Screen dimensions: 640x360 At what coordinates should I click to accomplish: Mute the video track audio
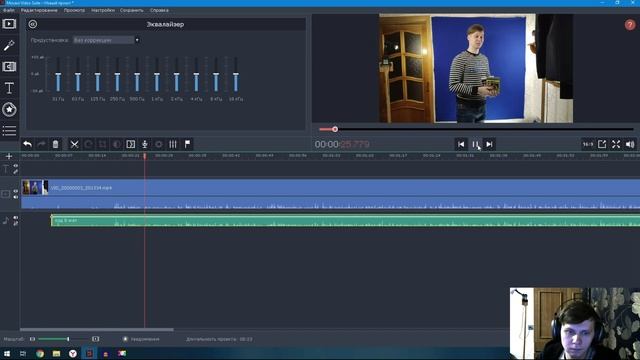(16, 197)
